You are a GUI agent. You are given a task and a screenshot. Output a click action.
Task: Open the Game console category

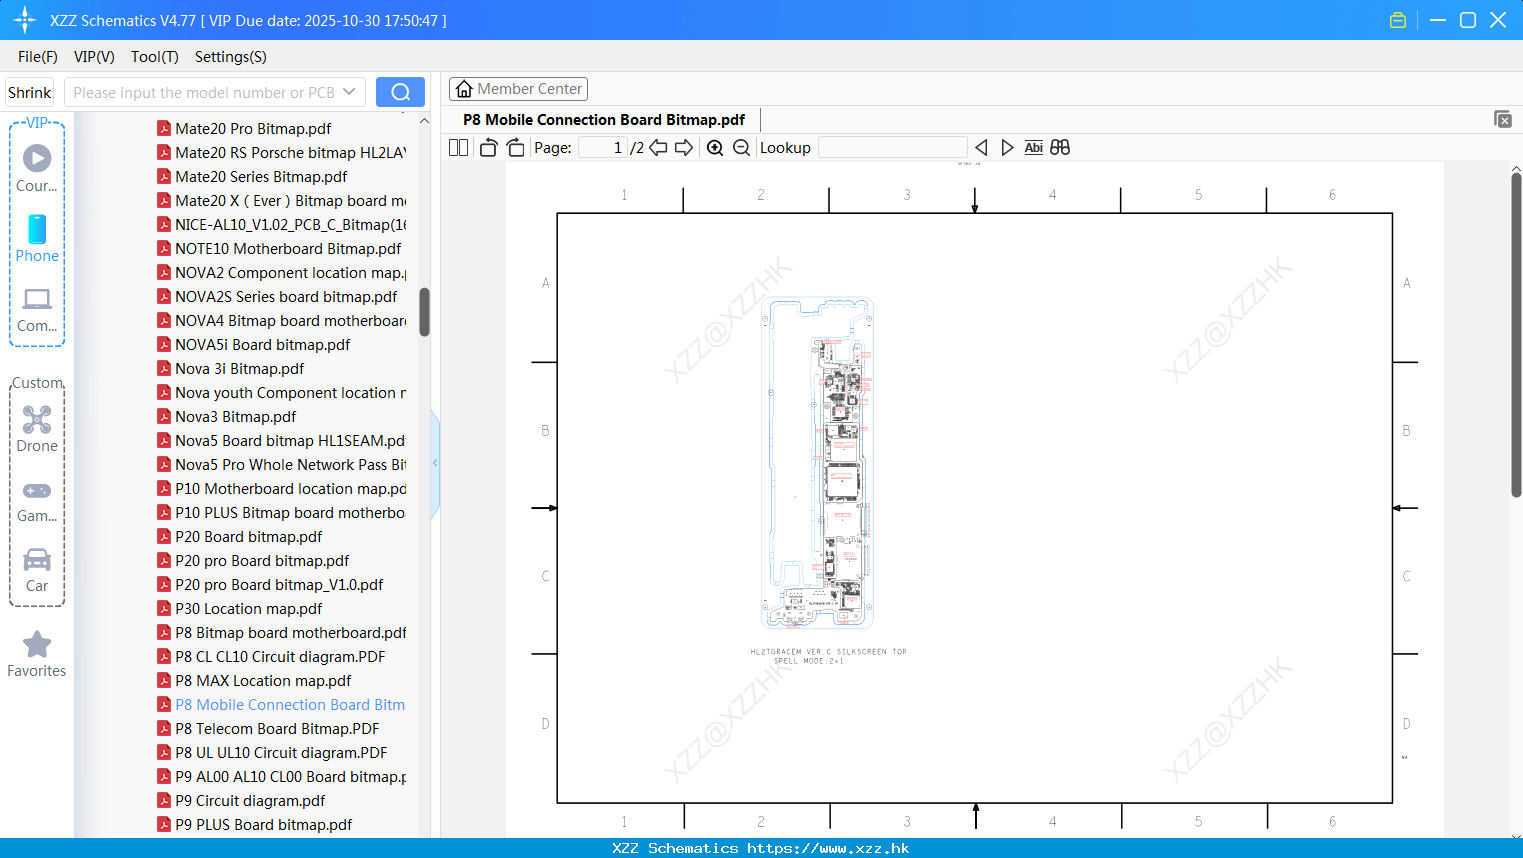37,500
